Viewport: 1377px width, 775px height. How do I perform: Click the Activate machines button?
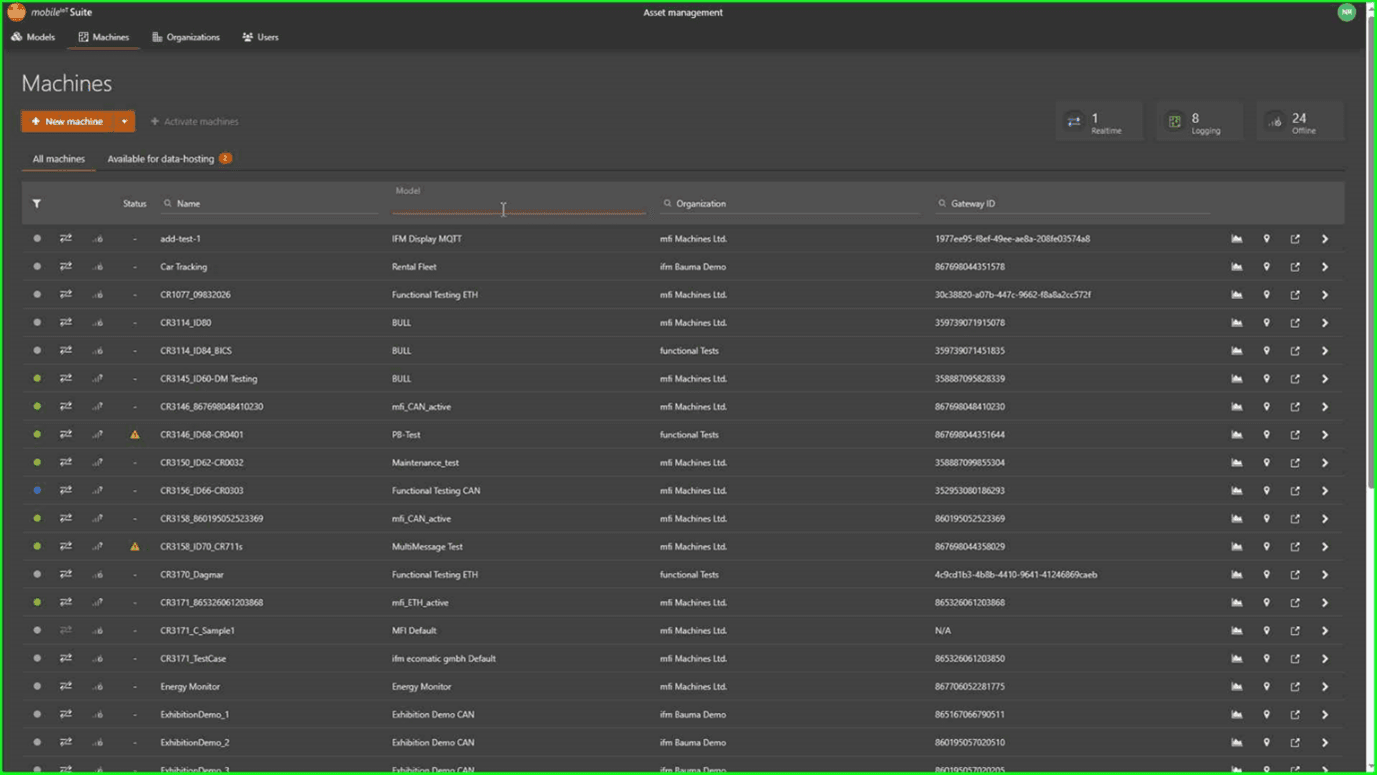tap(195, 122)
